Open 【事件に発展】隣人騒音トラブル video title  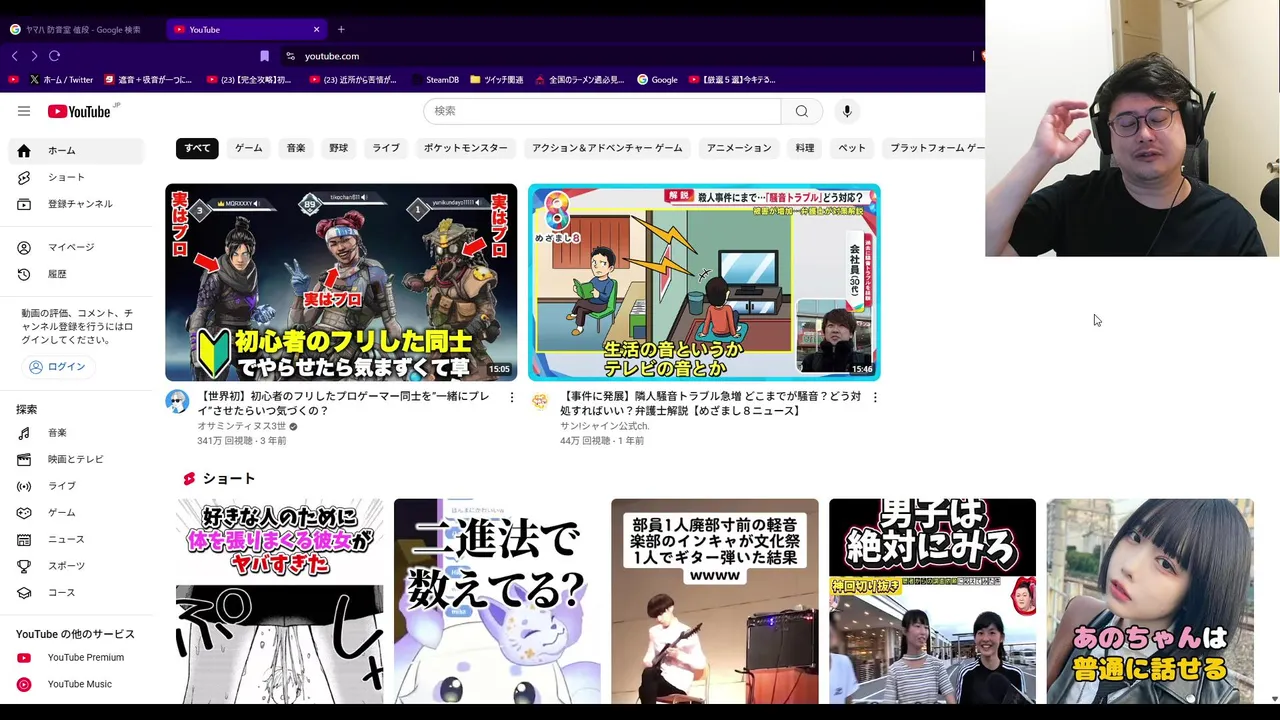710,403
